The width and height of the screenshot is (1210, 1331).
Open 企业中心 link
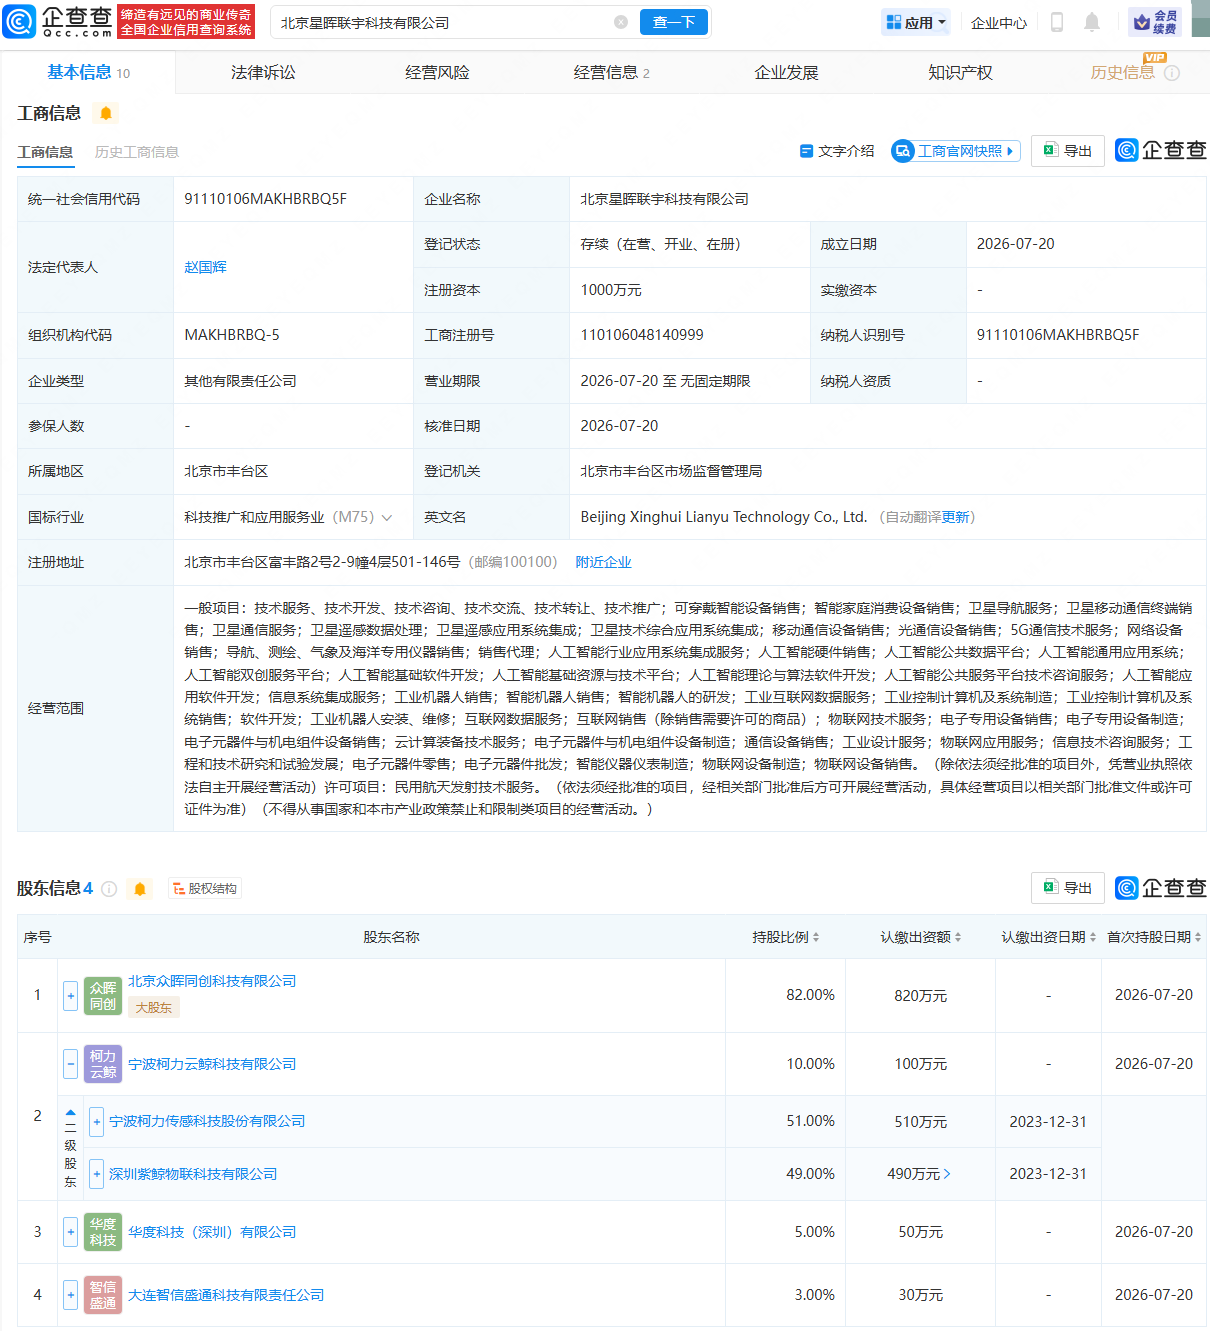tap(999, 23)
